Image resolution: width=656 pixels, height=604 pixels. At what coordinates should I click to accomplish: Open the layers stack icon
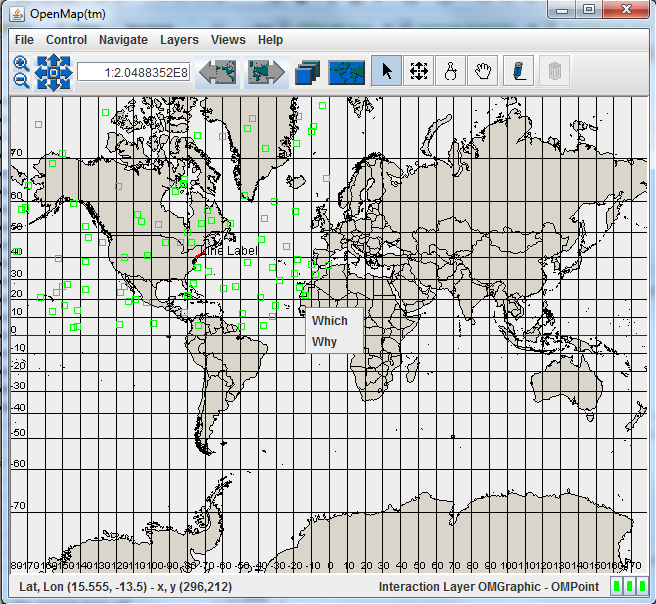308,72
